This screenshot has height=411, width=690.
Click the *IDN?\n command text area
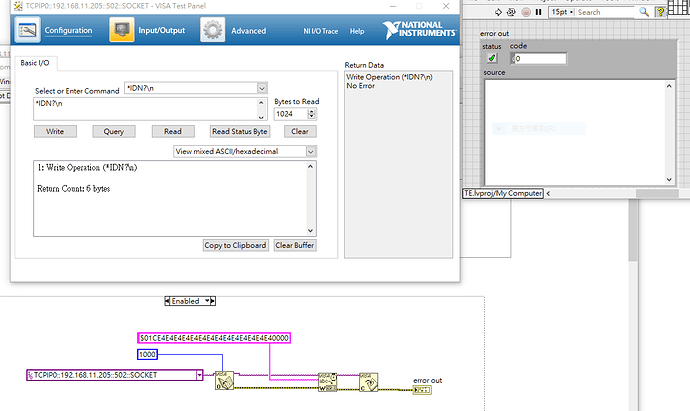tap(146, 109)
